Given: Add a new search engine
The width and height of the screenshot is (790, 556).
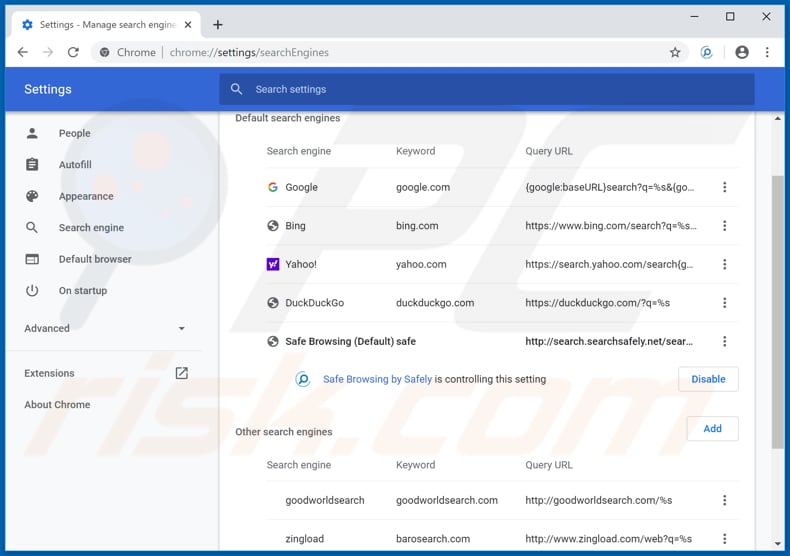Looking at the screenshot, I should 712,429.
